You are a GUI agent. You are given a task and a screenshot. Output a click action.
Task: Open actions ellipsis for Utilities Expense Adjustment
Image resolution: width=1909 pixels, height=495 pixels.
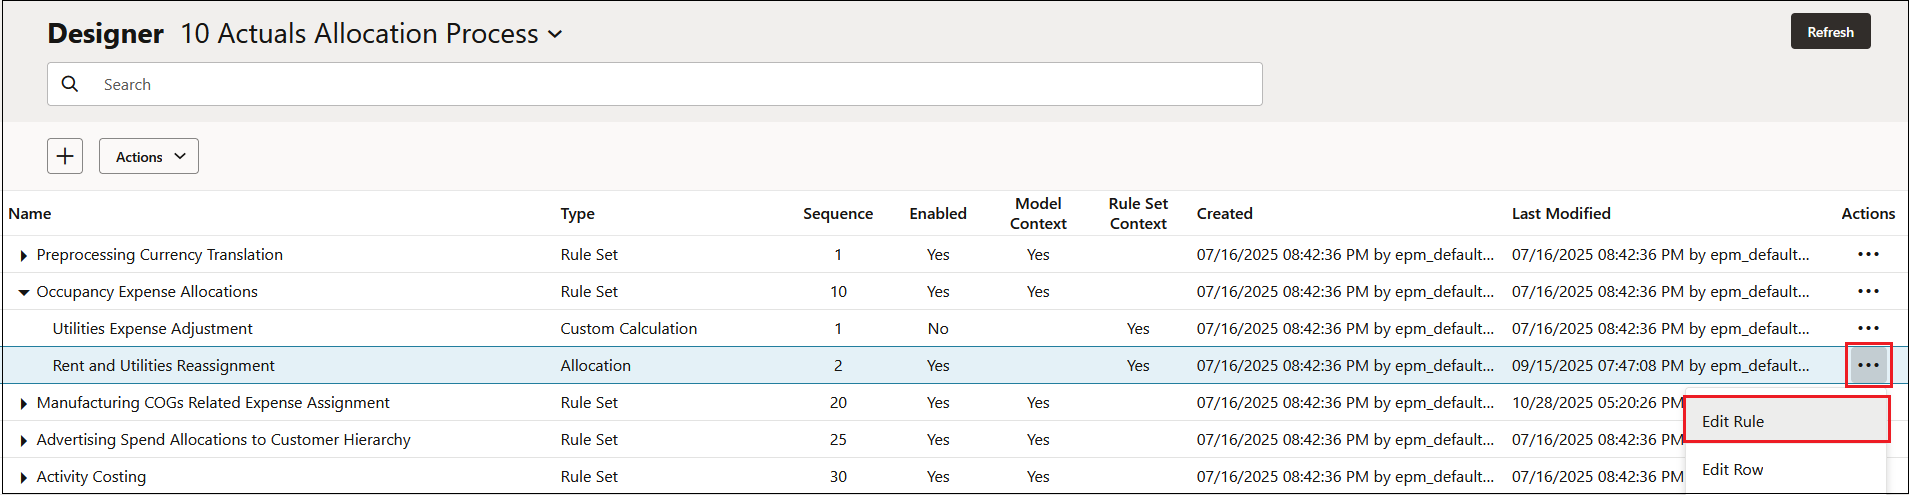tap(1868, 328)
